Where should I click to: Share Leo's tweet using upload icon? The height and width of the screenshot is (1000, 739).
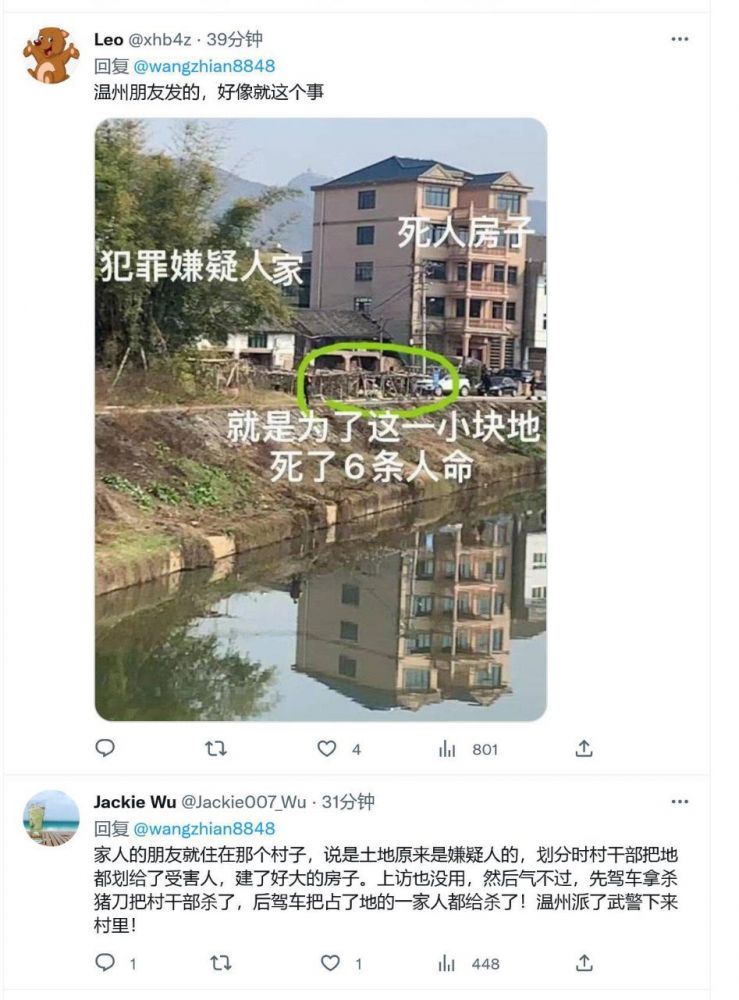tap(583, 748)
